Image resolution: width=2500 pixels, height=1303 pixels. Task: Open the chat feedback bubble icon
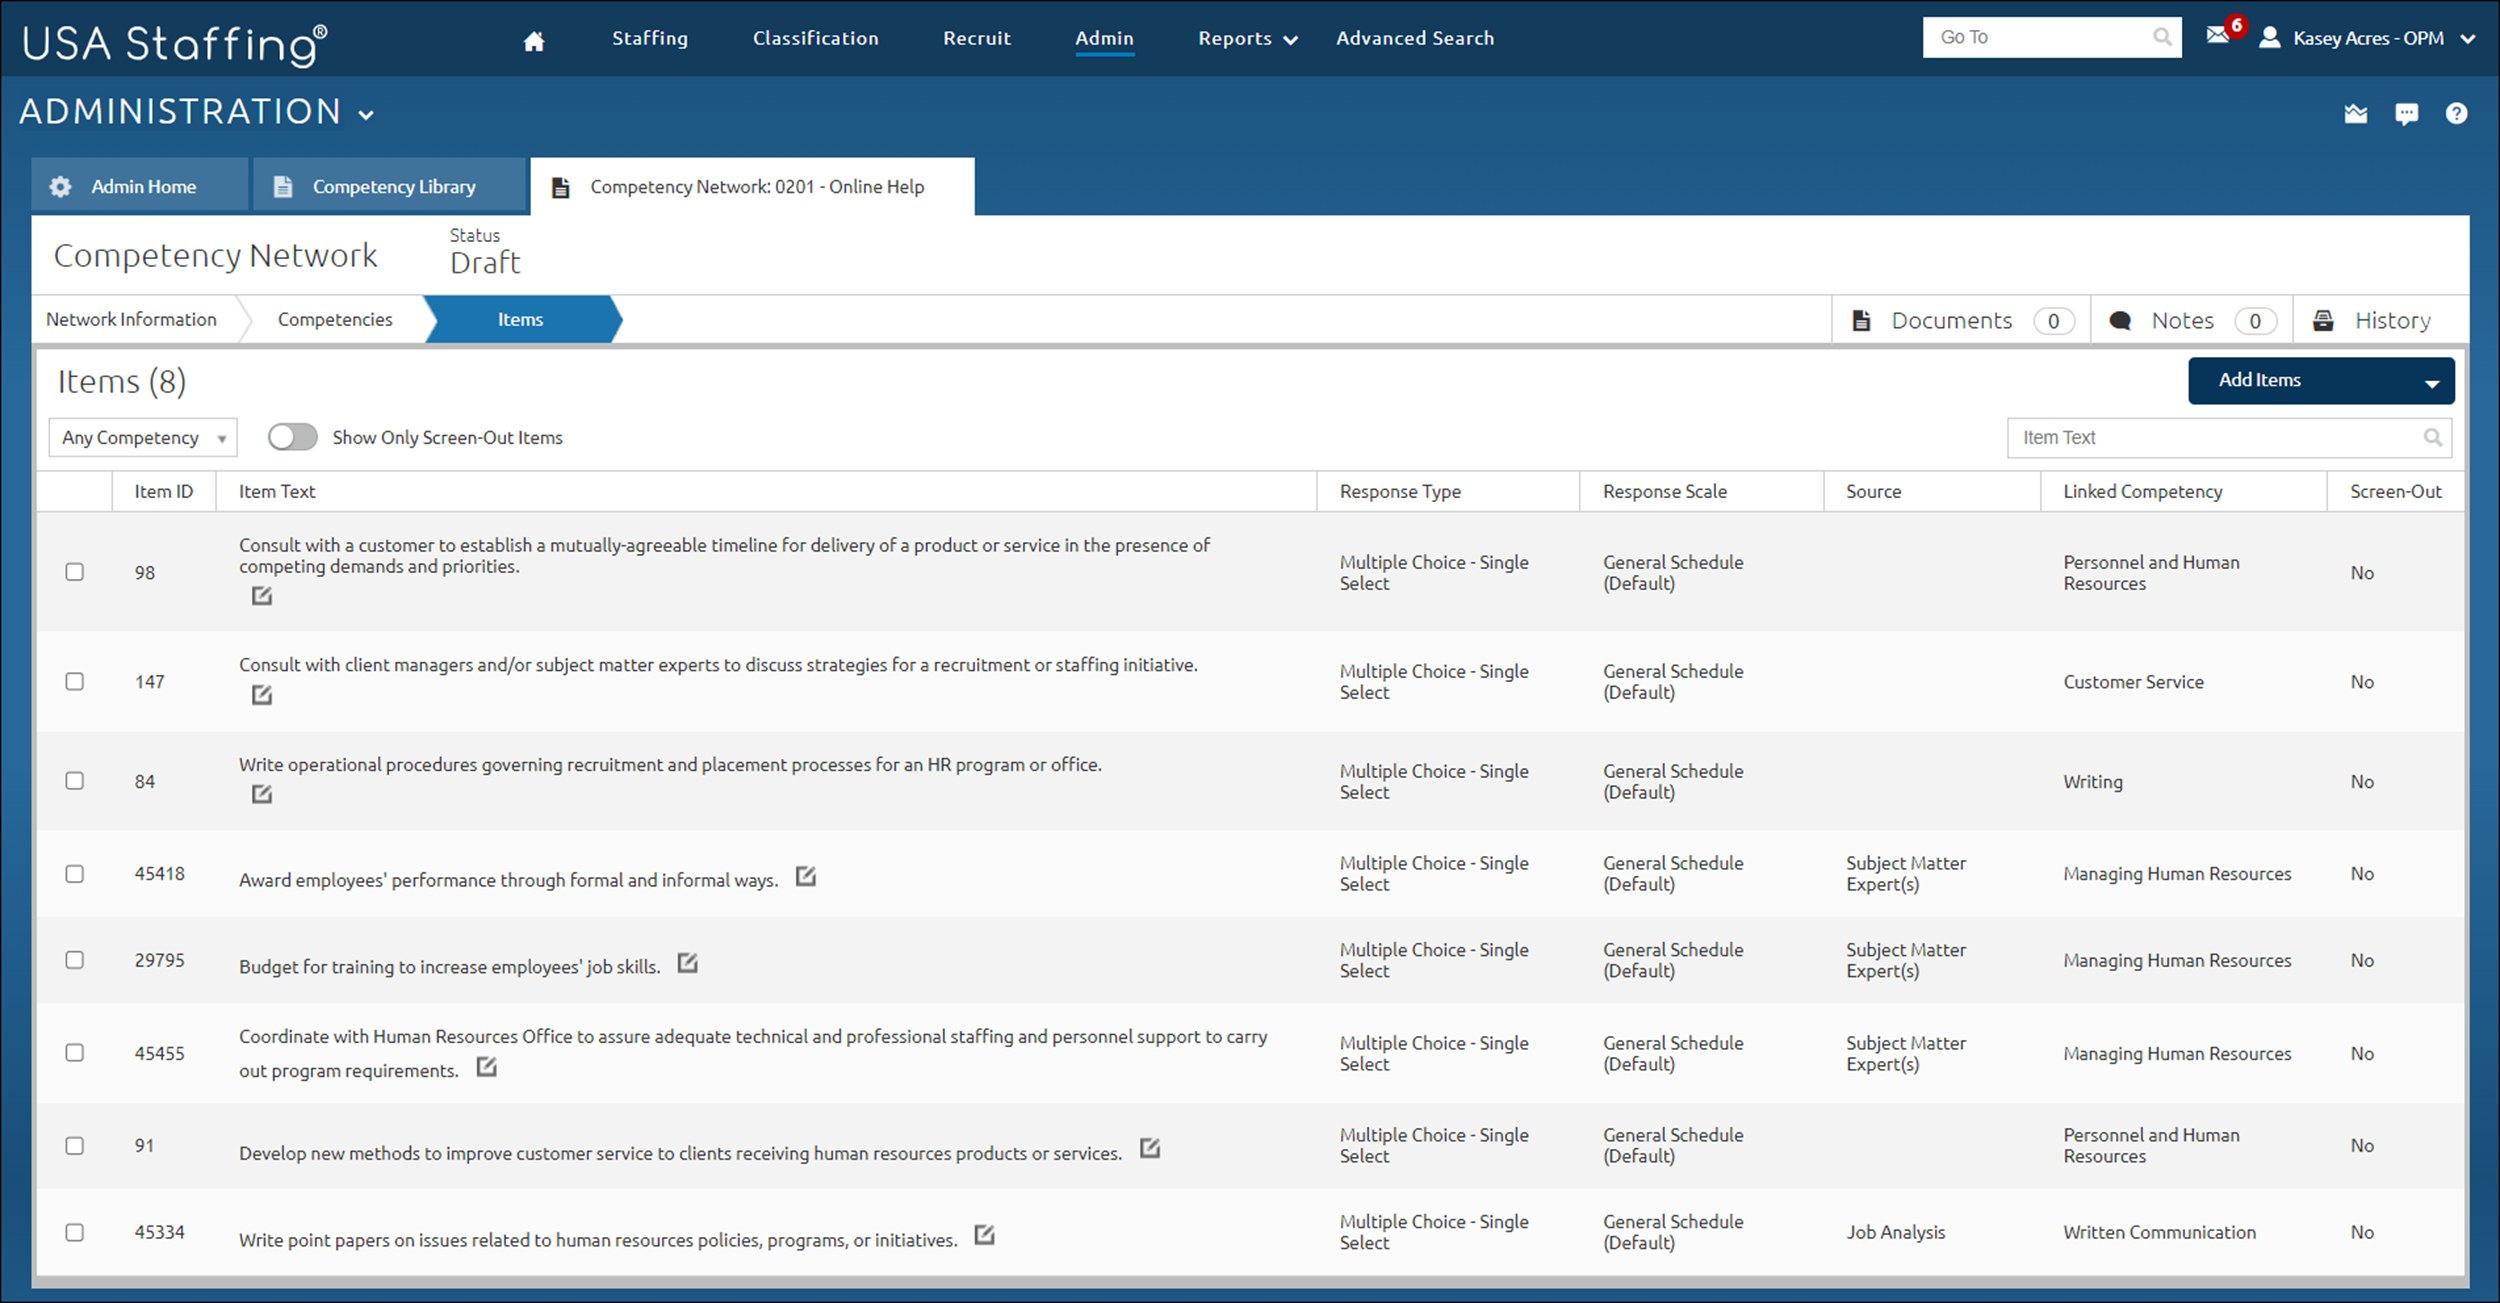click(2406, 114)
